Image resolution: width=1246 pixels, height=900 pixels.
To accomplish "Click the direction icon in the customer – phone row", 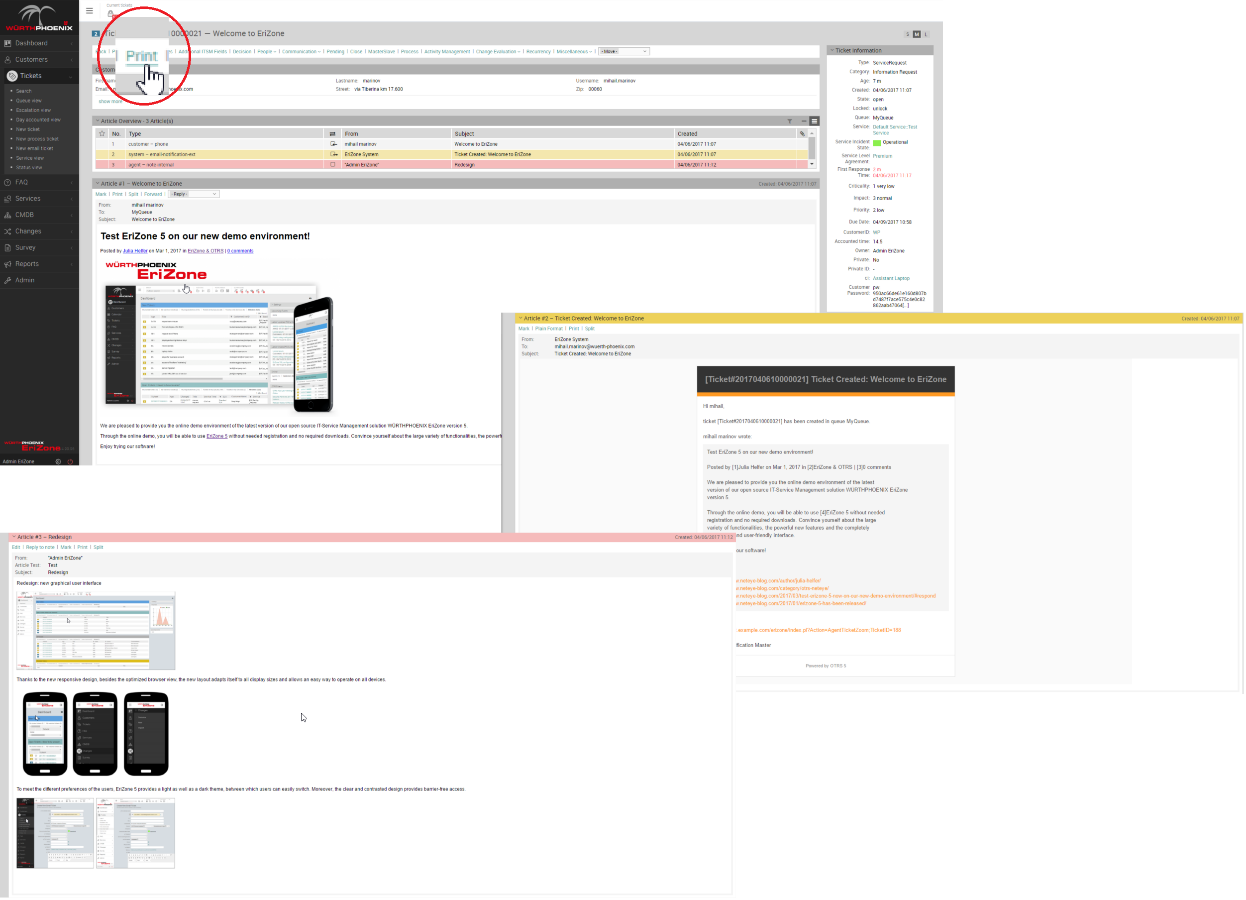I will 333,144.
